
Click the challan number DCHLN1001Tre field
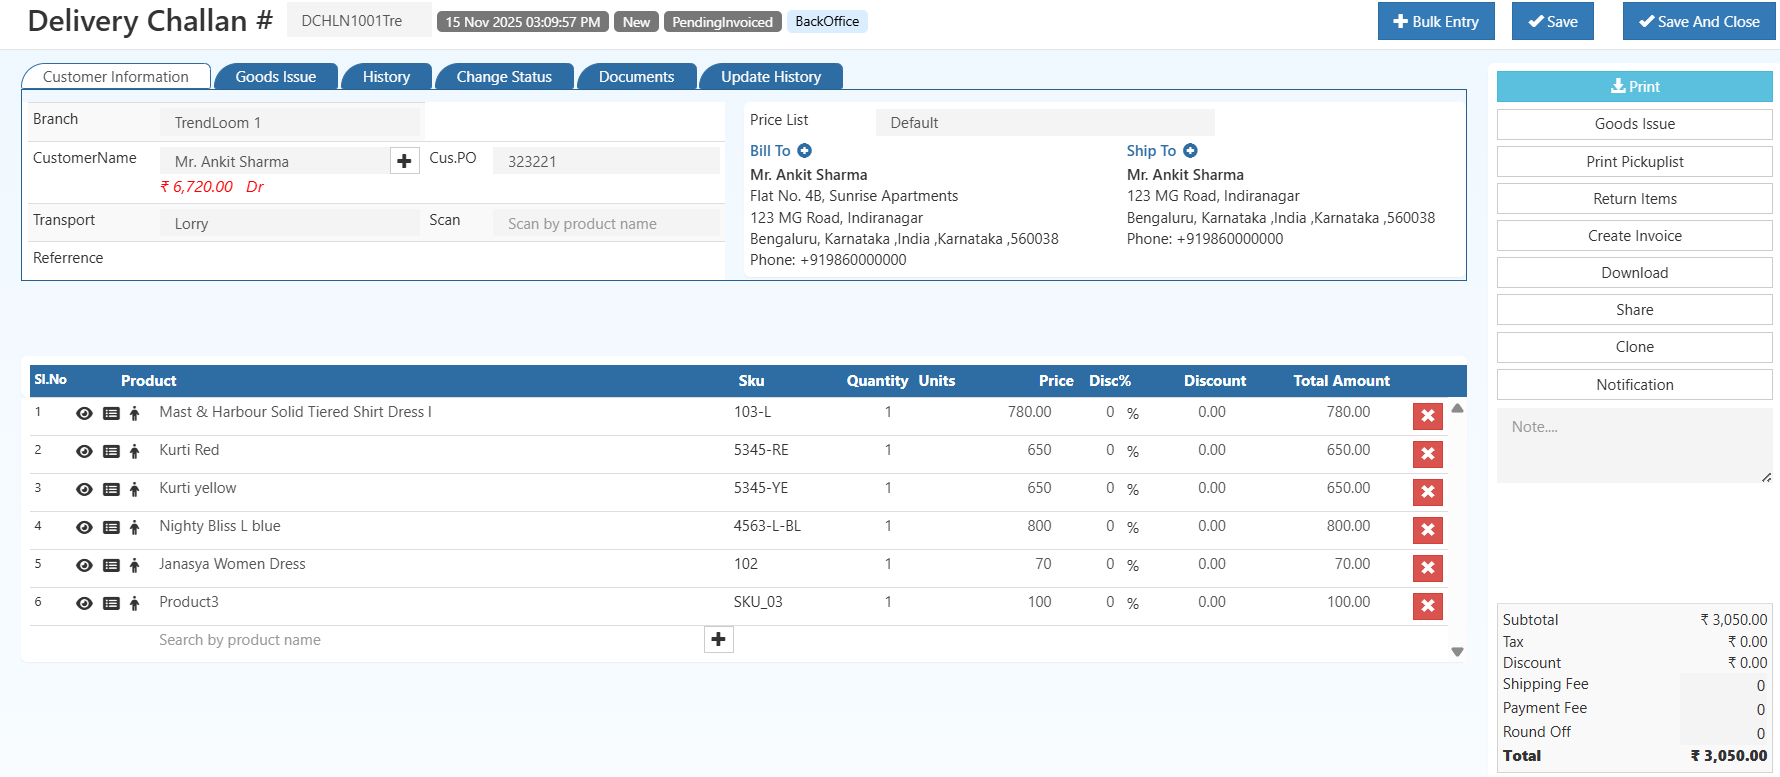tap(359, 21)
